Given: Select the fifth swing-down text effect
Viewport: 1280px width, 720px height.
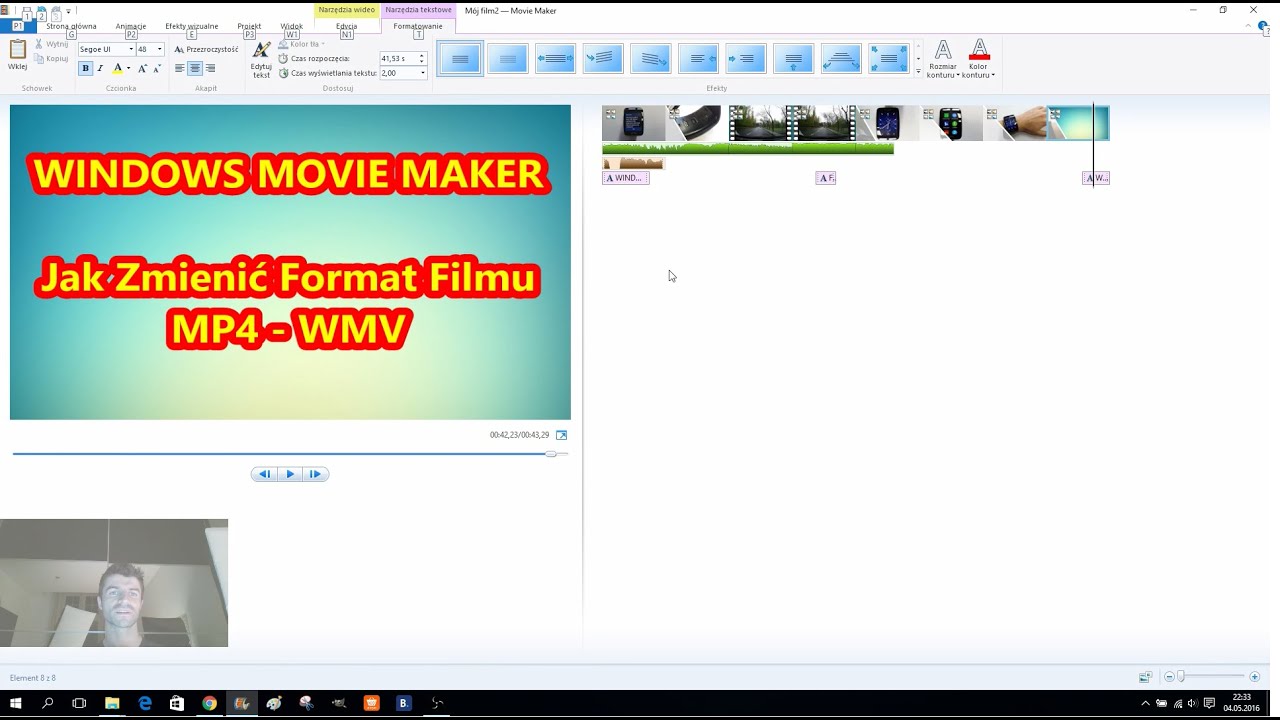Looking at the screenshot, I should coord(651,59).
